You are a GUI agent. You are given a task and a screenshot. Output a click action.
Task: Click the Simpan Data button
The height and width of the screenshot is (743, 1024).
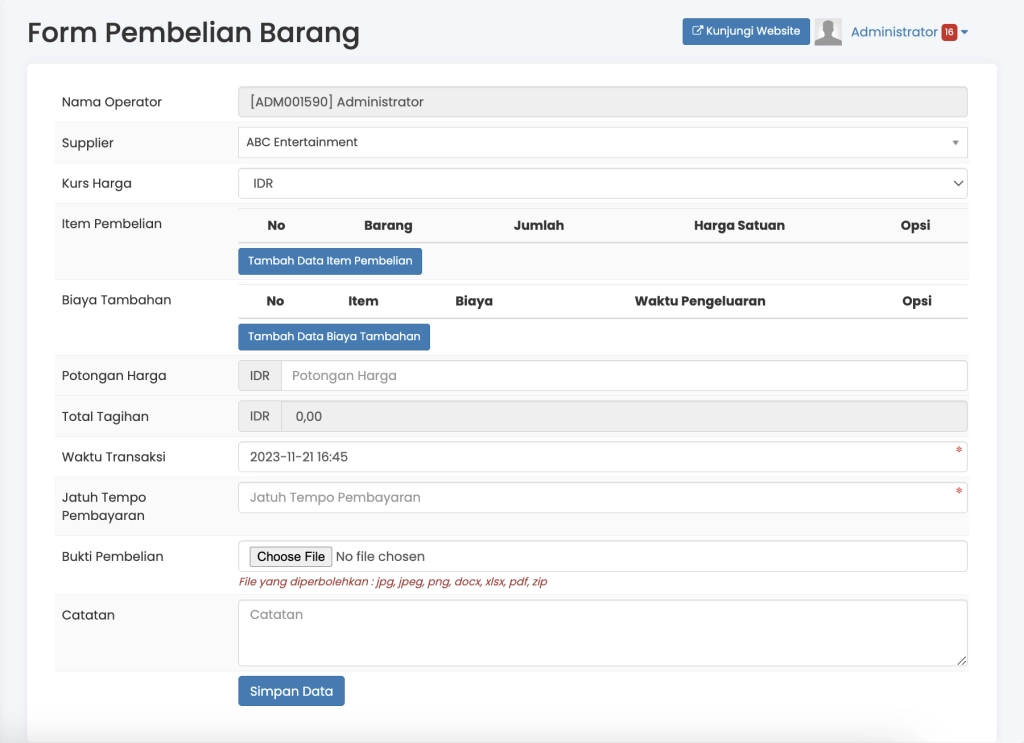291,691
